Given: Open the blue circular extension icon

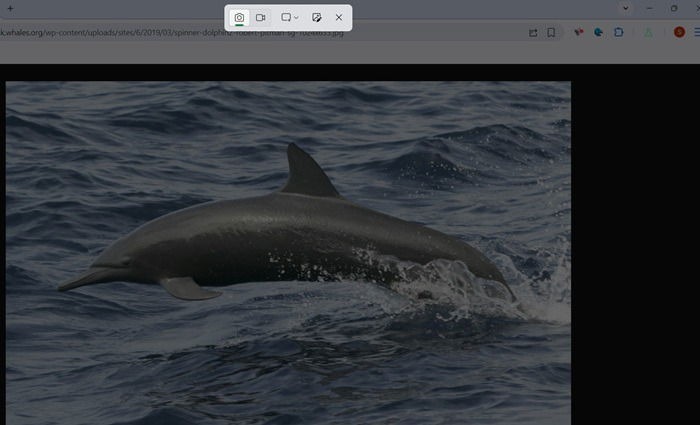Looking at the screenshot, I should (x=598, y=32).
